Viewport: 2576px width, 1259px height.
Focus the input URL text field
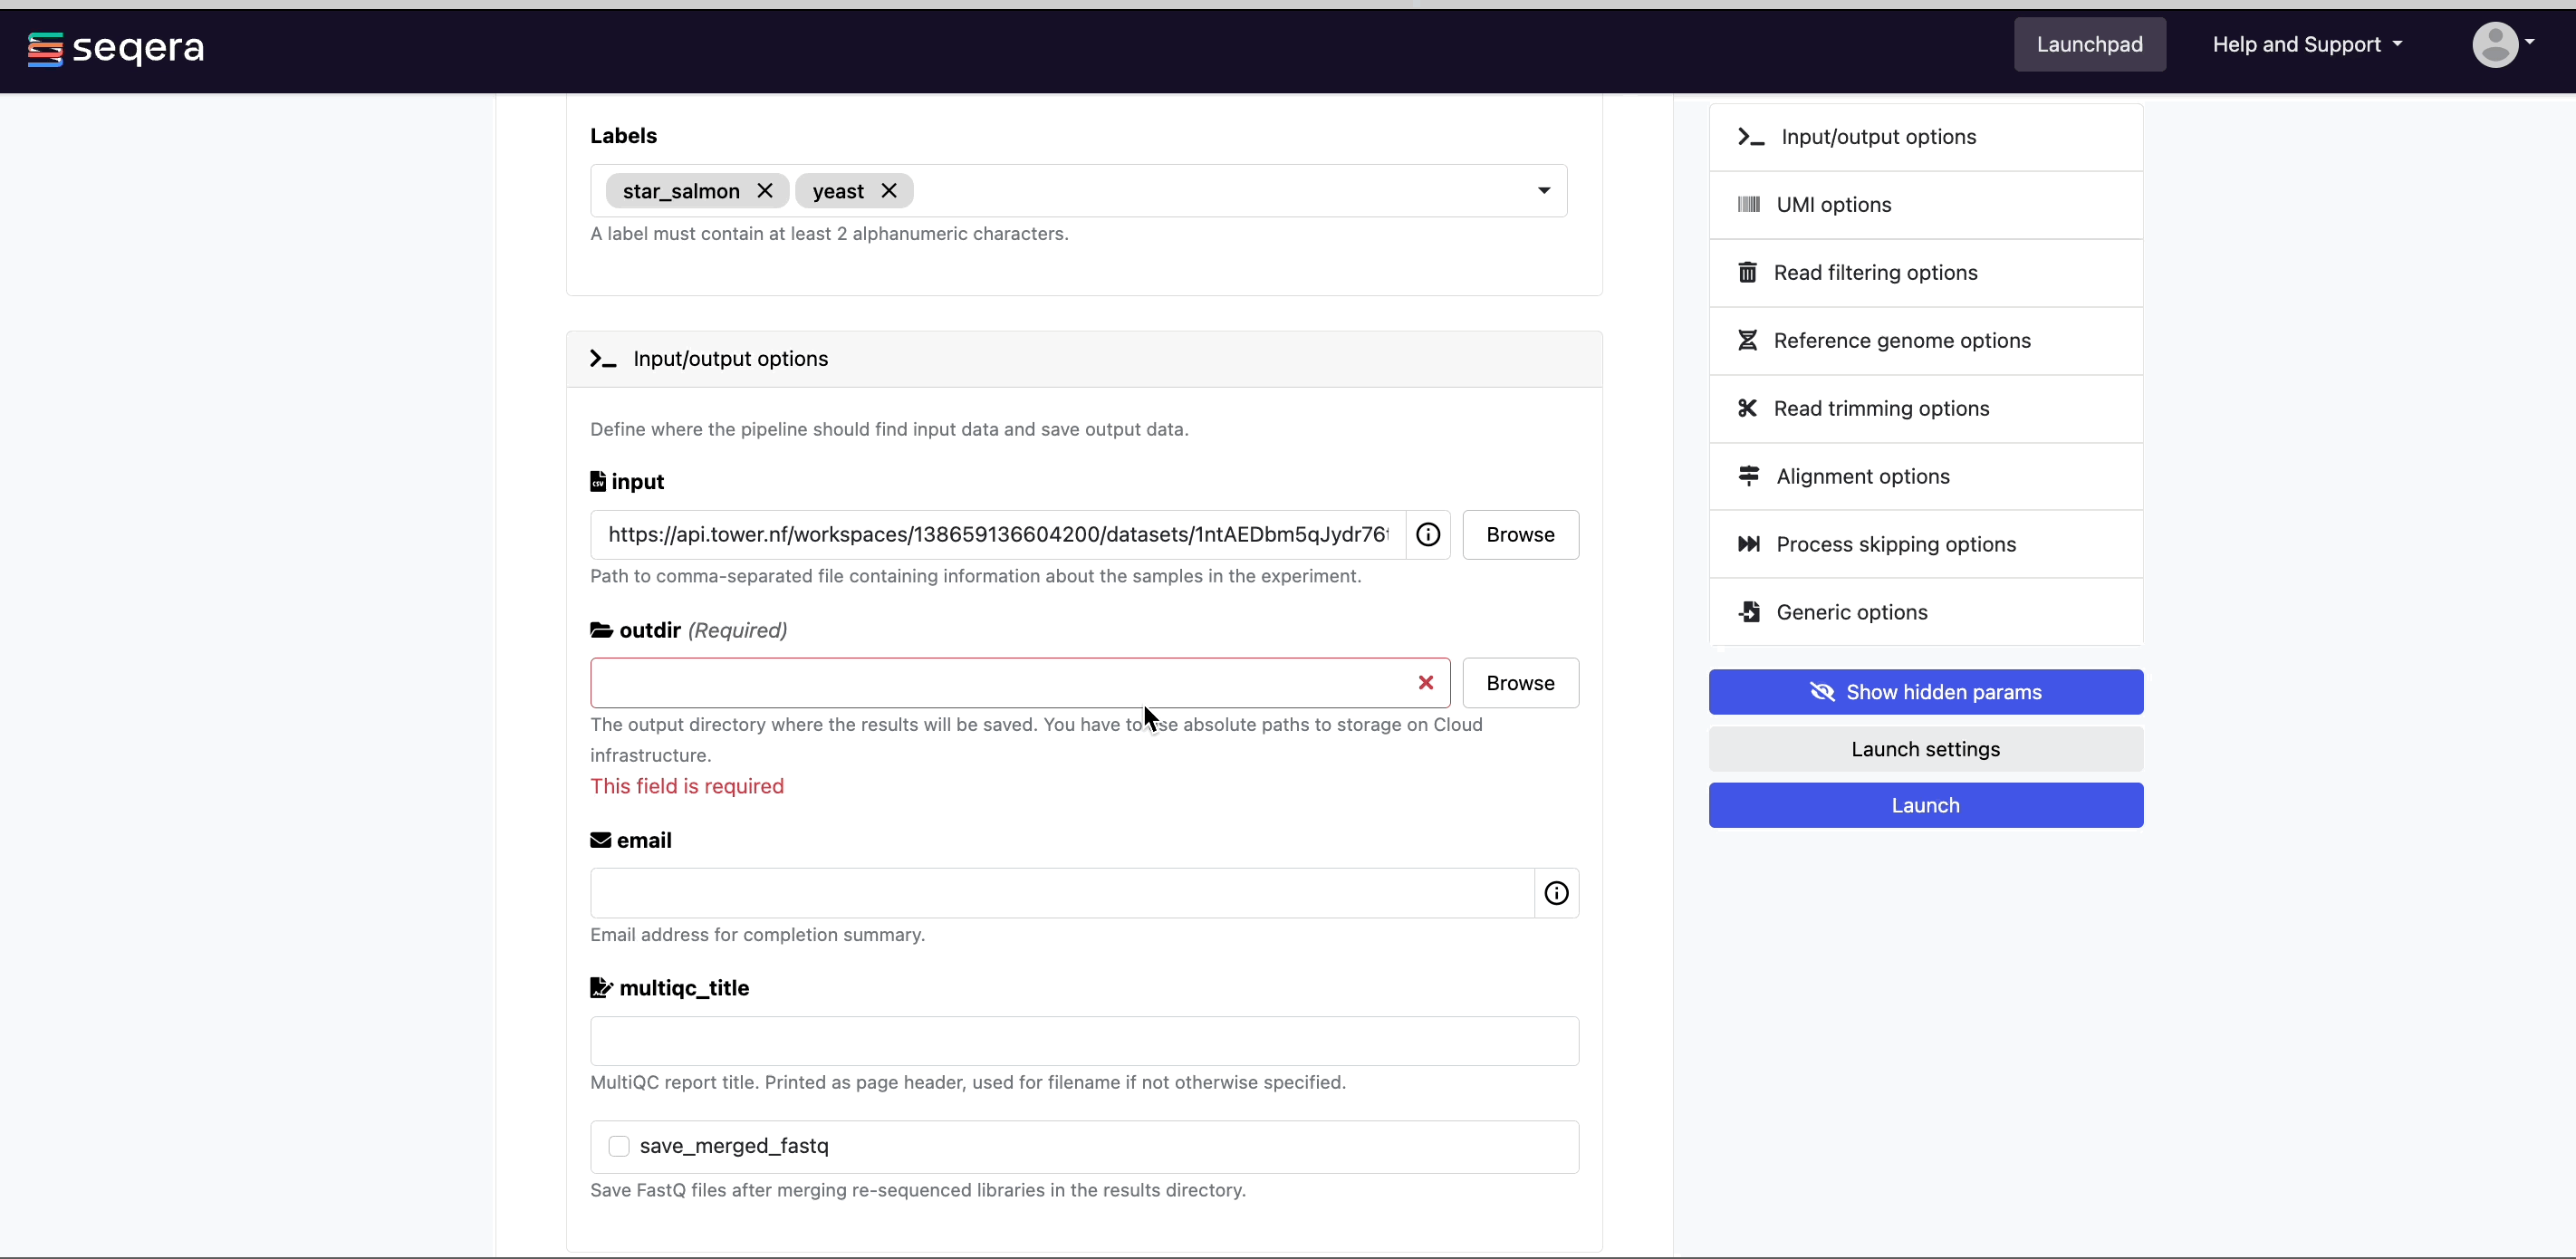click(x=998, y=535)
